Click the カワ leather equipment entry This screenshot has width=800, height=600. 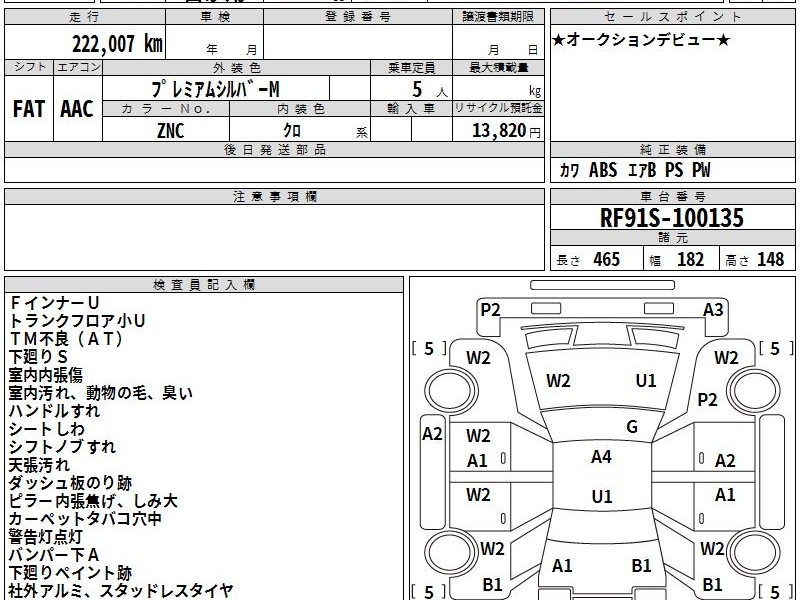(x=569, y=170)
